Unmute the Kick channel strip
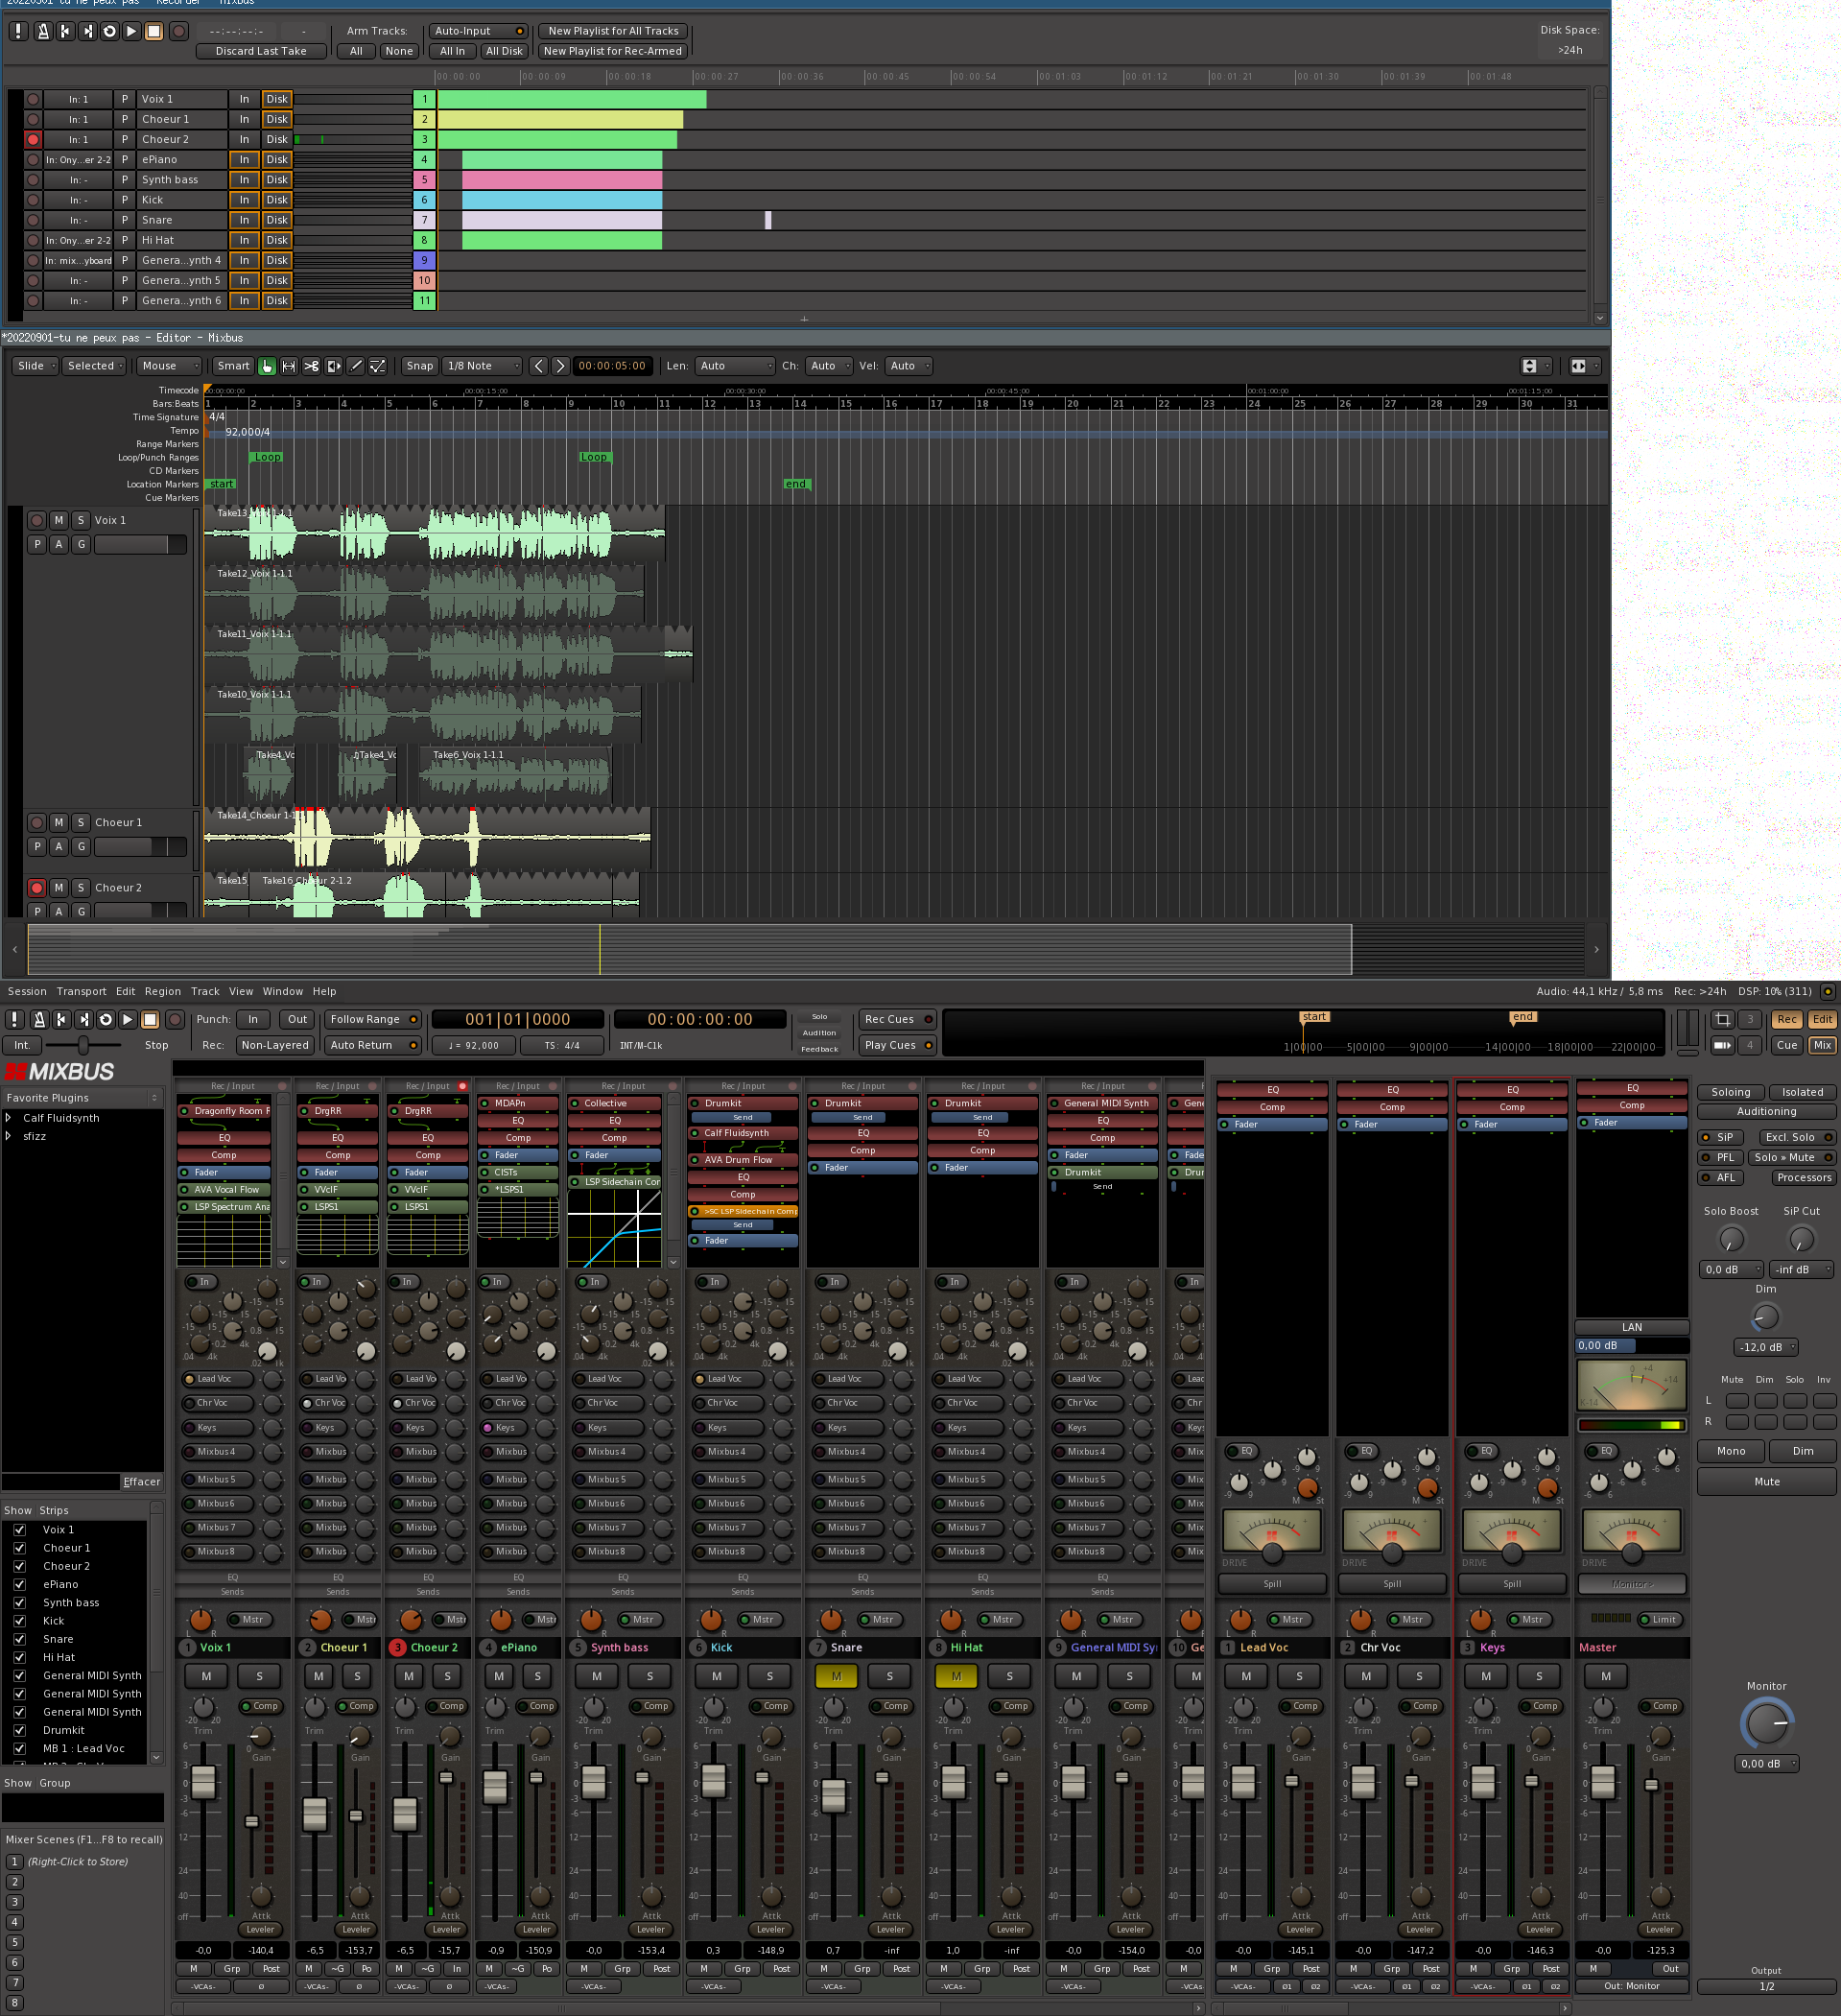This screenshot has height=2016, width=1841. 716,1677
